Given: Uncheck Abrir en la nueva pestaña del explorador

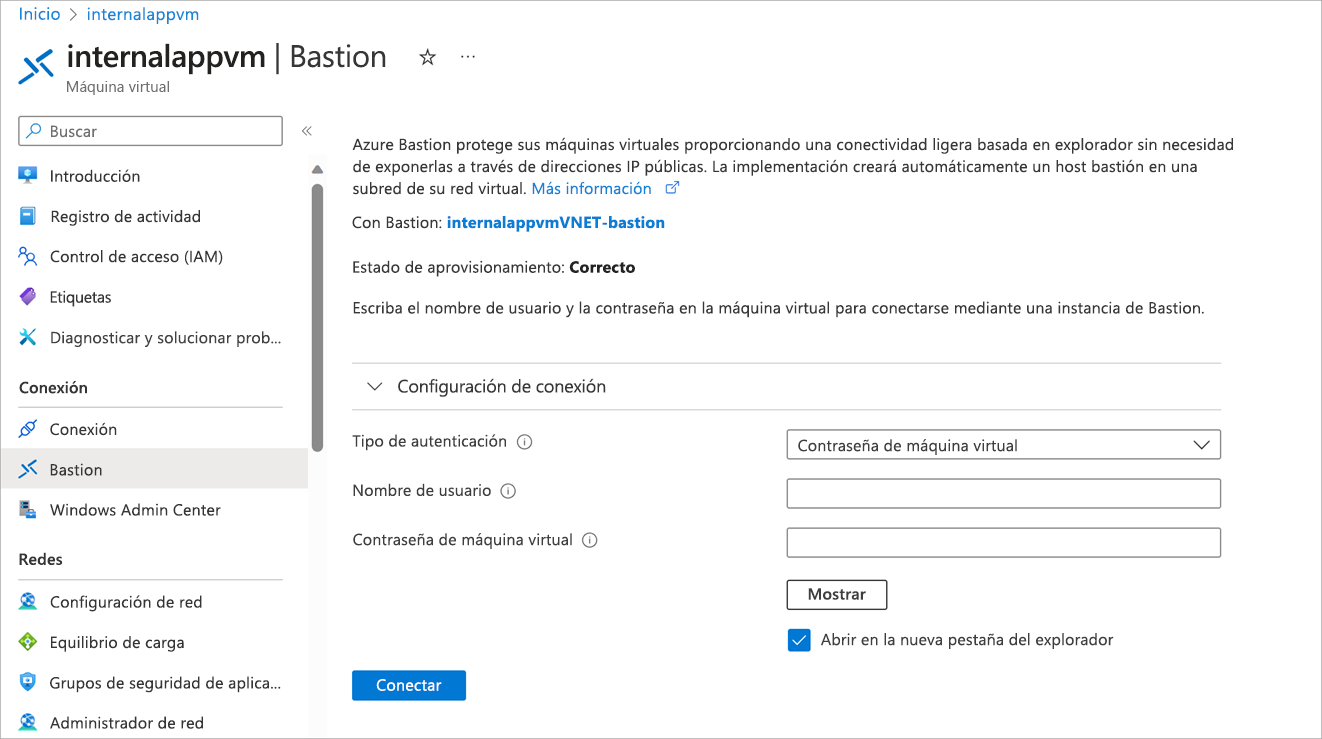Looking at the screenshot, I should (x=798, y=640).
